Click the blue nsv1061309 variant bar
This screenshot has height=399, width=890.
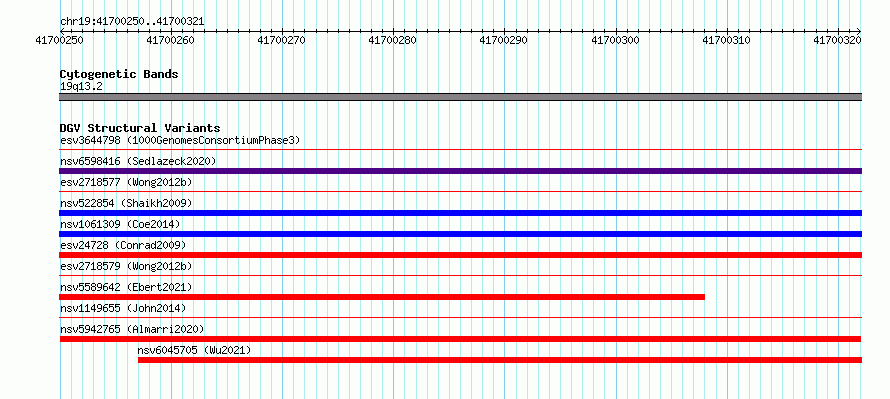[x=460, y=234]
